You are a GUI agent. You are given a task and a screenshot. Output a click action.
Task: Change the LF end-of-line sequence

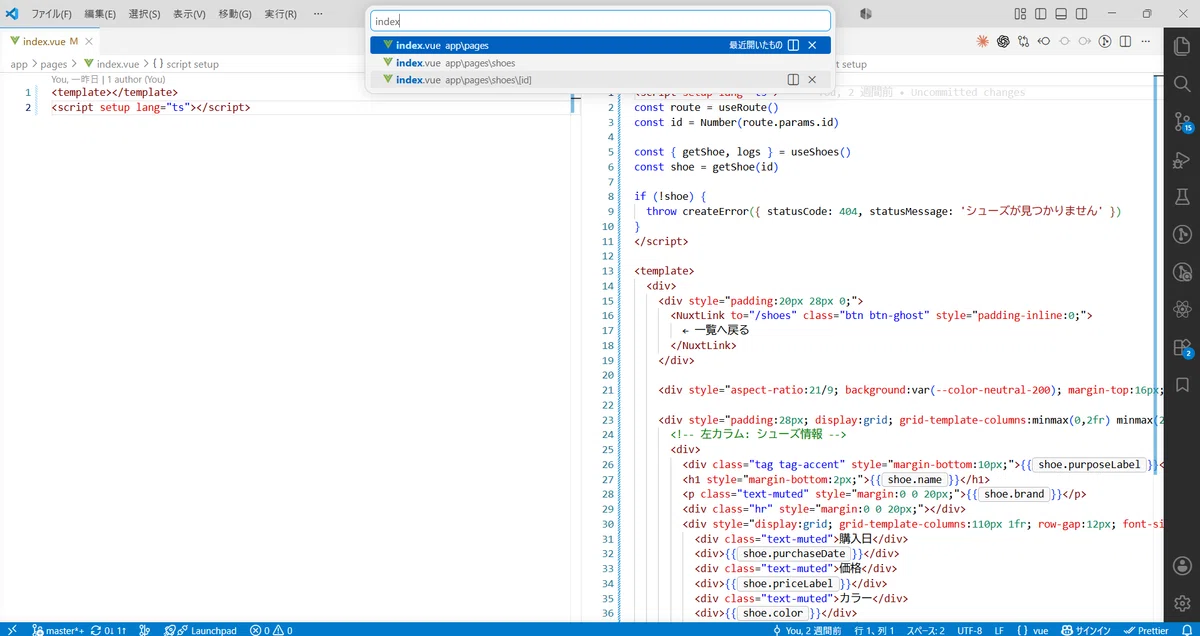[x=999, y=630]
